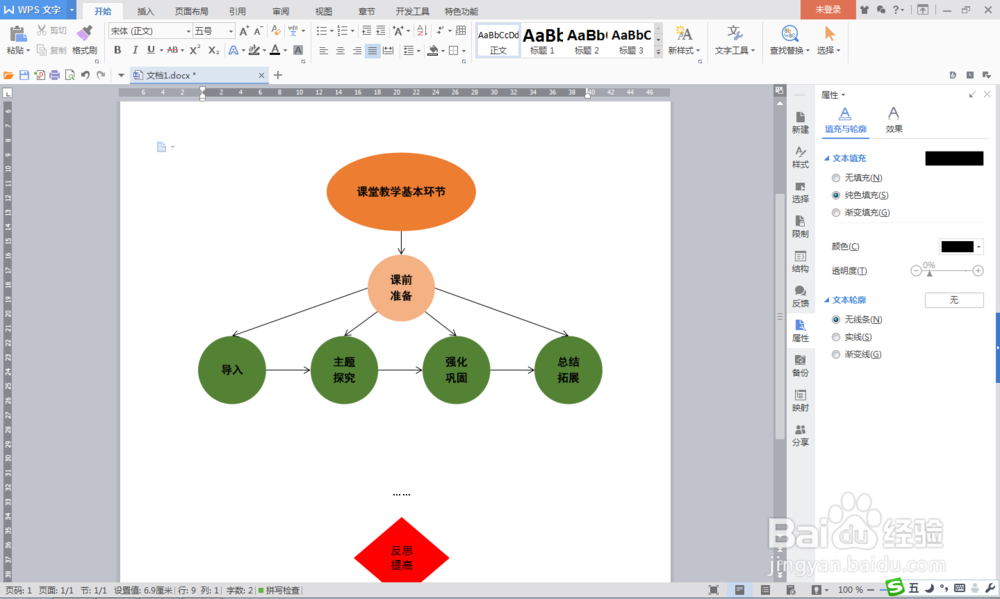The width and height of the screenshot is (1000, 599).
Task: Apply justified alignment
Action: tap(372, 50)
